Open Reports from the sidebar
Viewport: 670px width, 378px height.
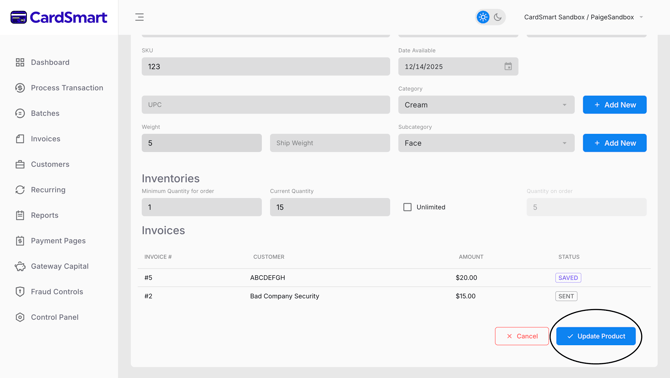click(x=44, y=215)
